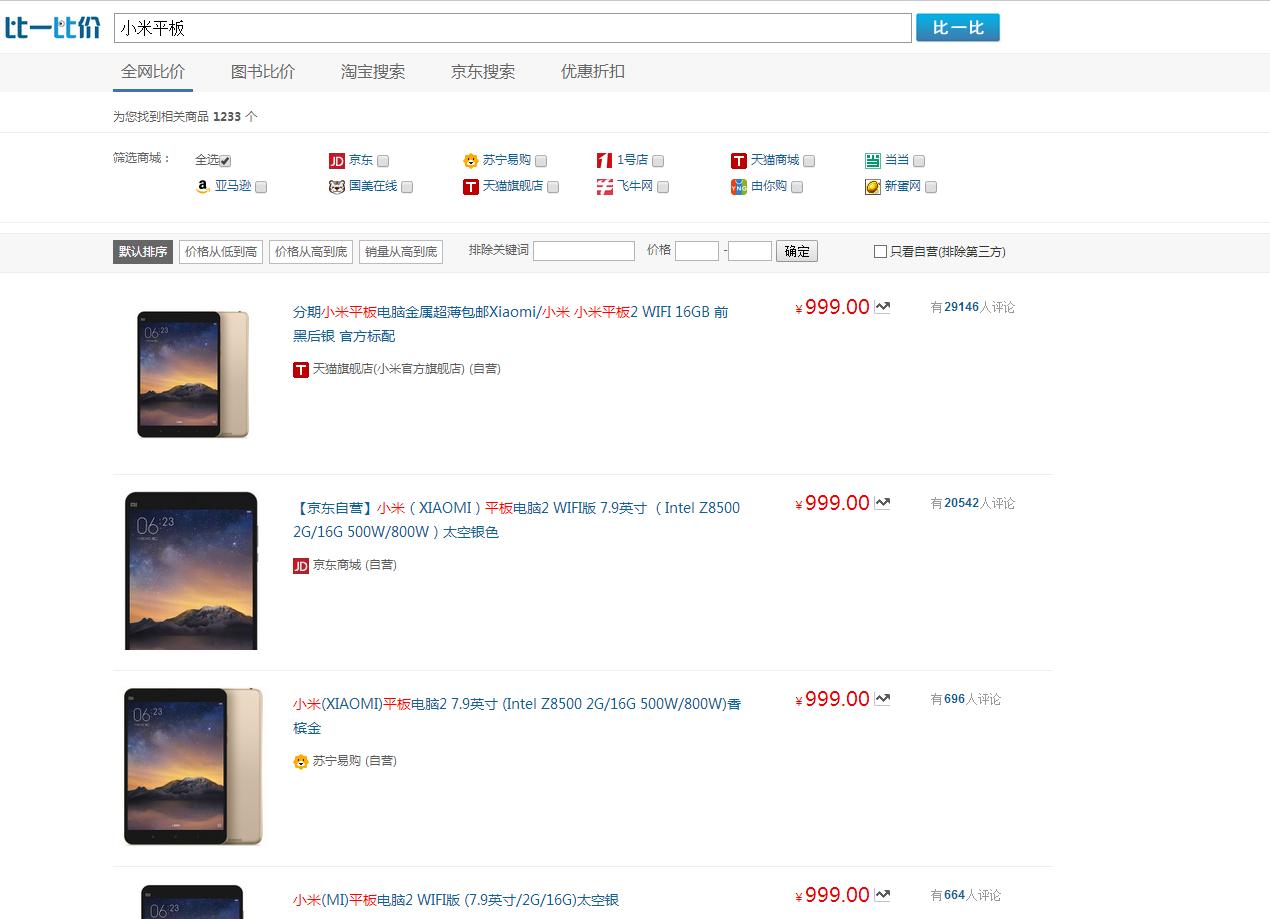Click the 苏宁易购 lion icon

(x=471, y=160)
